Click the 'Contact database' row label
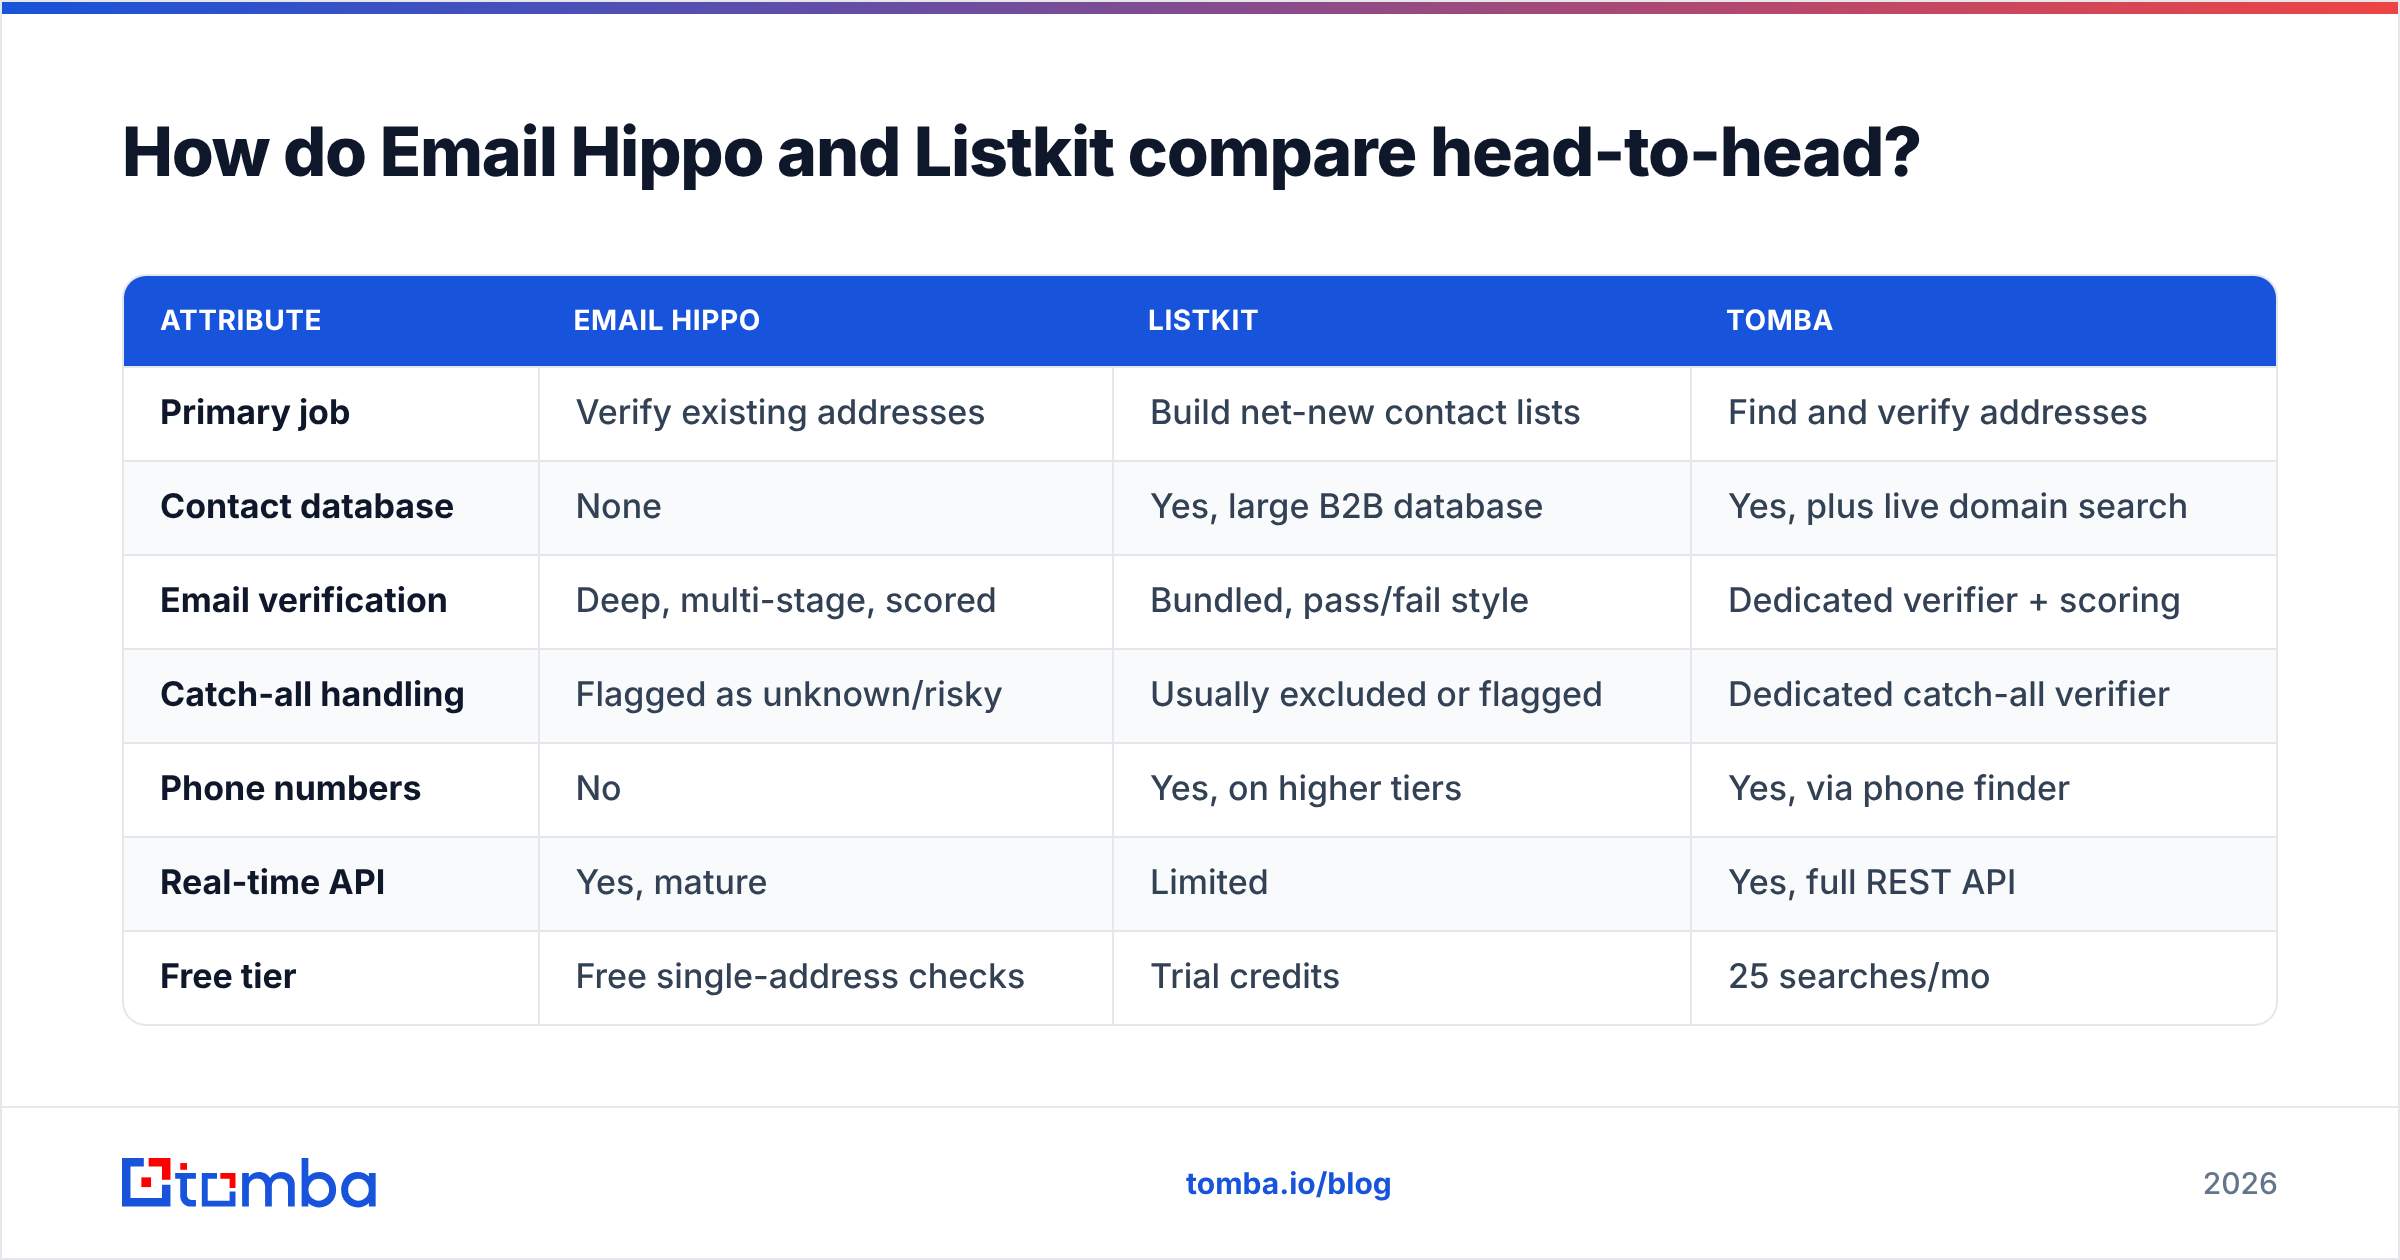This screenshot has height=1260, width=2400. pos(307,507)
